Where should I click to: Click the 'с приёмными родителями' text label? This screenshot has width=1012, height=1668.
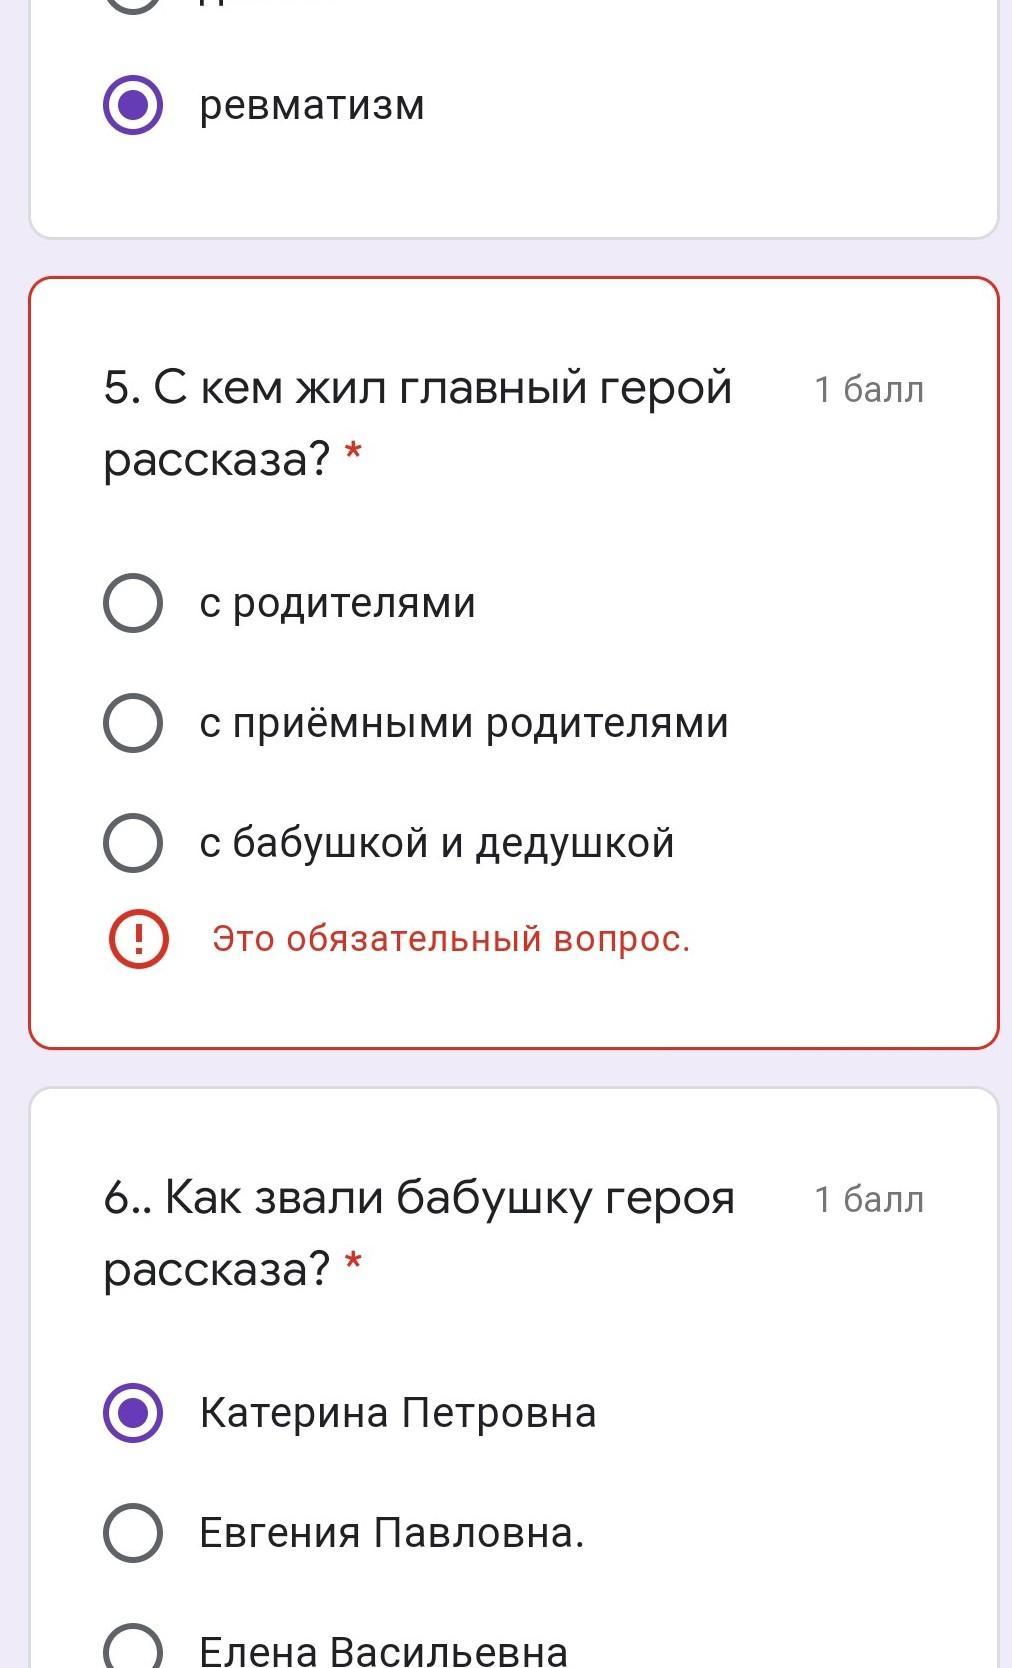click(x=464, y=723)
